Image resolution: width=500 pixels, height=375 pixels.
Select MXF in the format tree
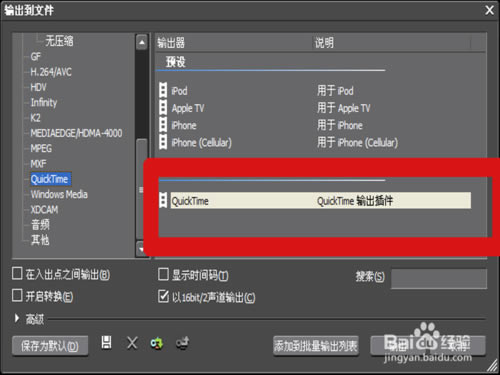38,164
